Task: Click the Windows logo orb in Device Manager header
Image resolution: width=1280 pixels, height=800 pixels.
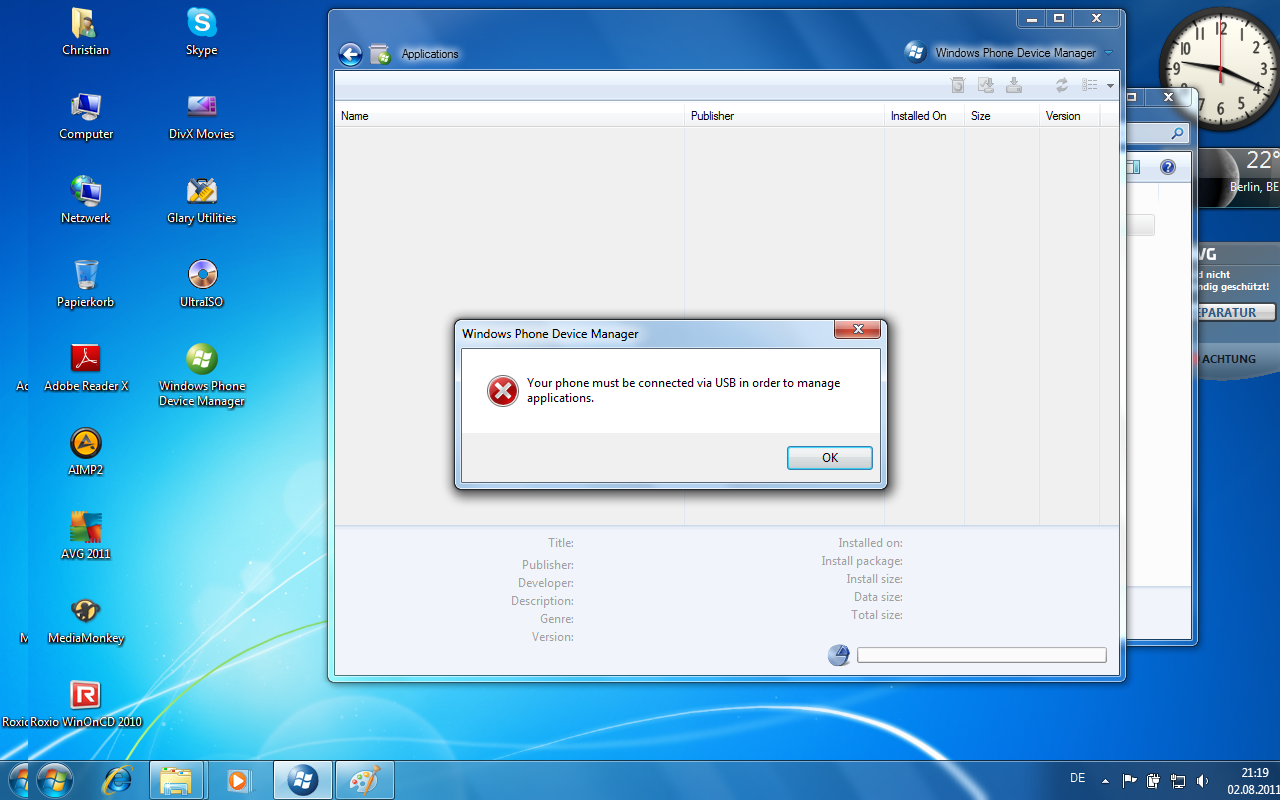Action: (x=915, y=52)
